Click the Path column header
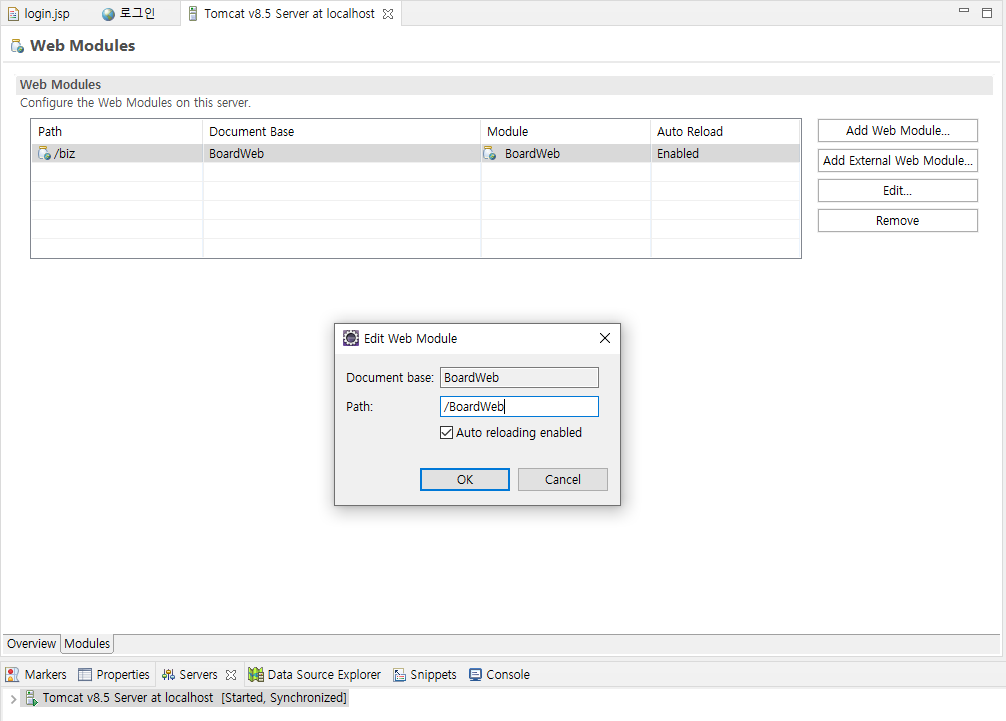This screenshot has width=1006, height=721. point(117,131)
